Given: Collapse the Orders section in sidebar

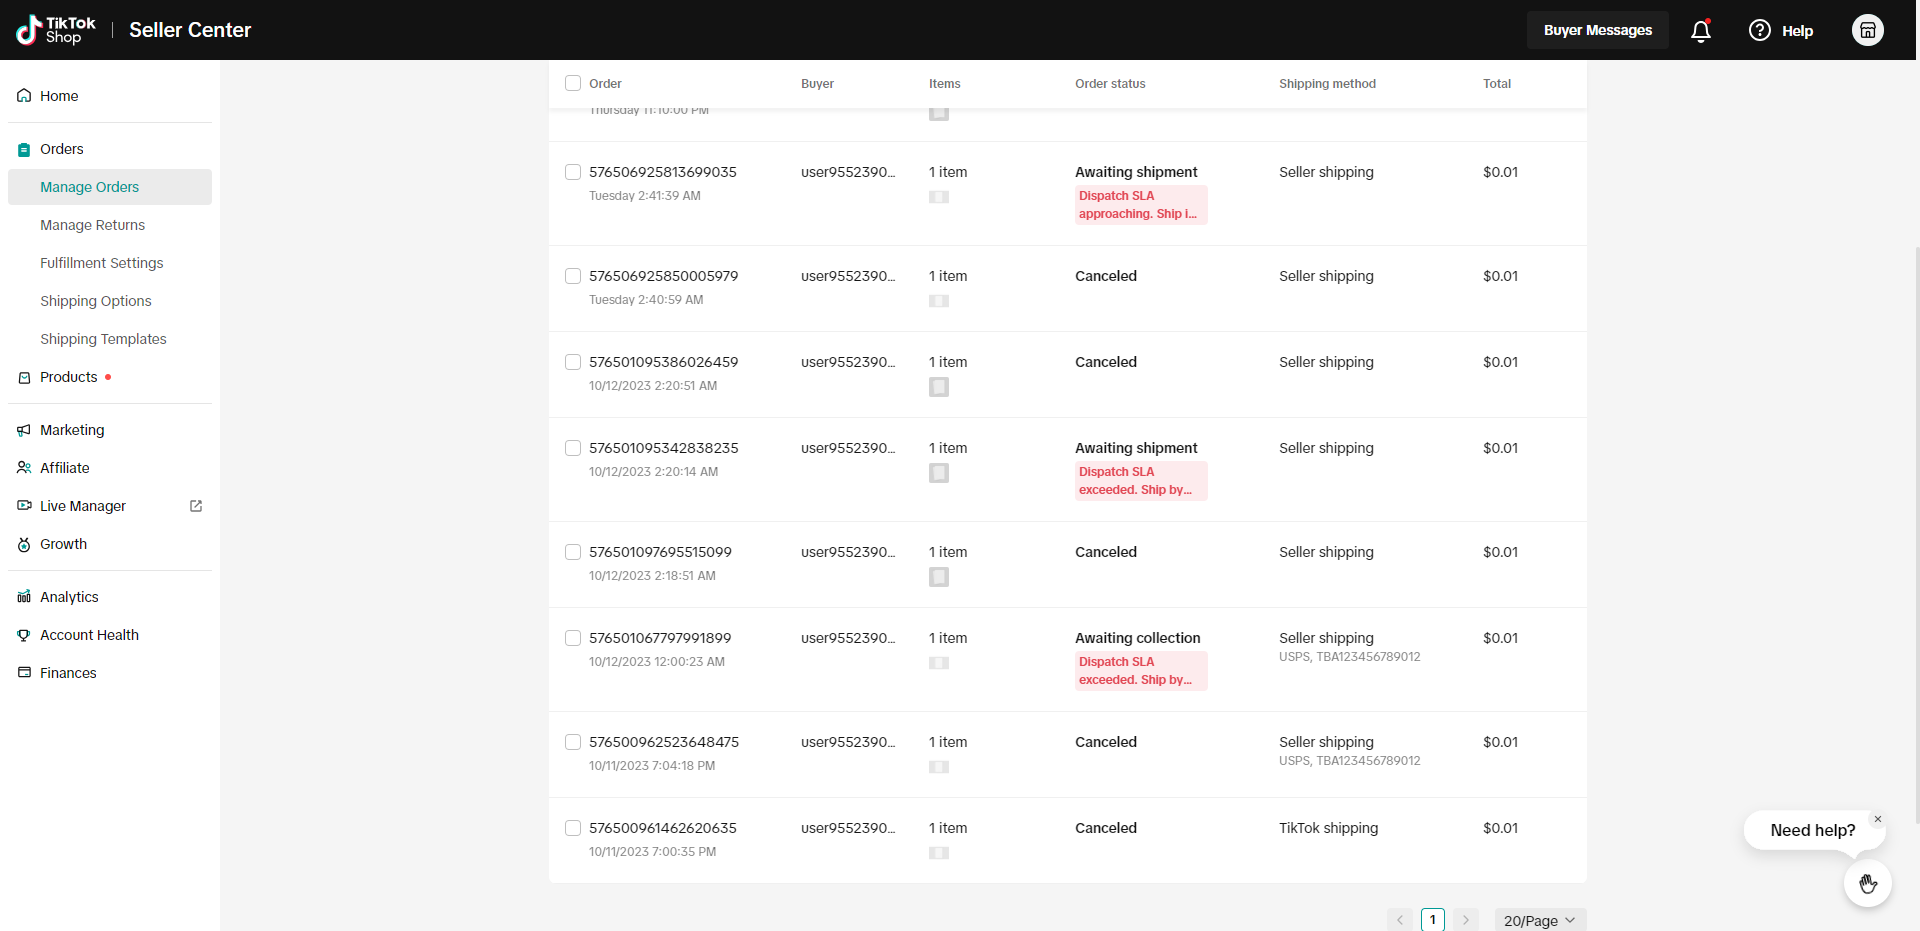Looking at the screenshot, I should point(62,149).
